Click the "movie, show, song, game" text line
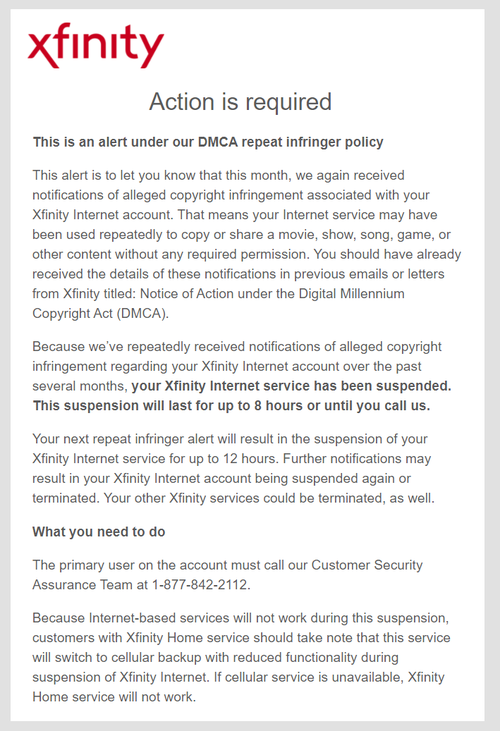500x731 pixels. click(x=241, y=234)
